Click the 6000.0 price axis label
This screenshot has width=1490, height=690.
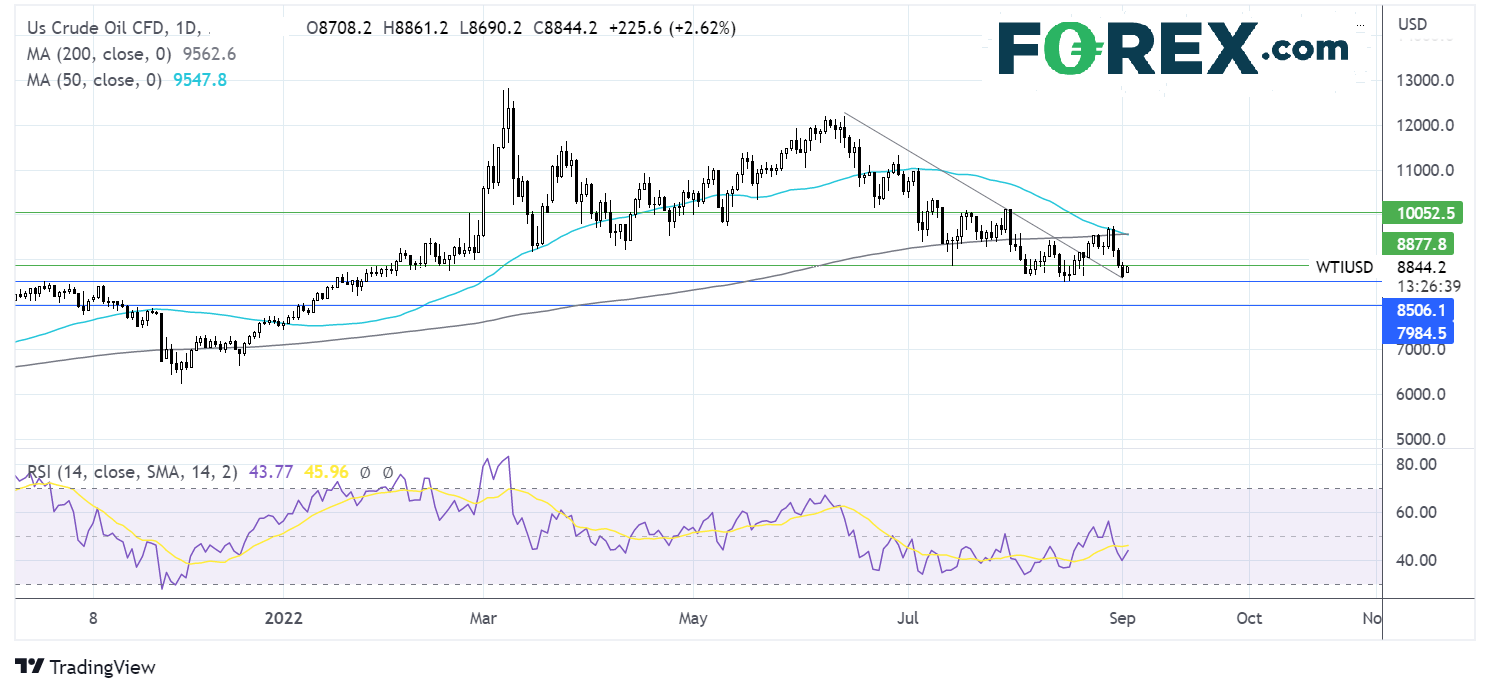1422,395
